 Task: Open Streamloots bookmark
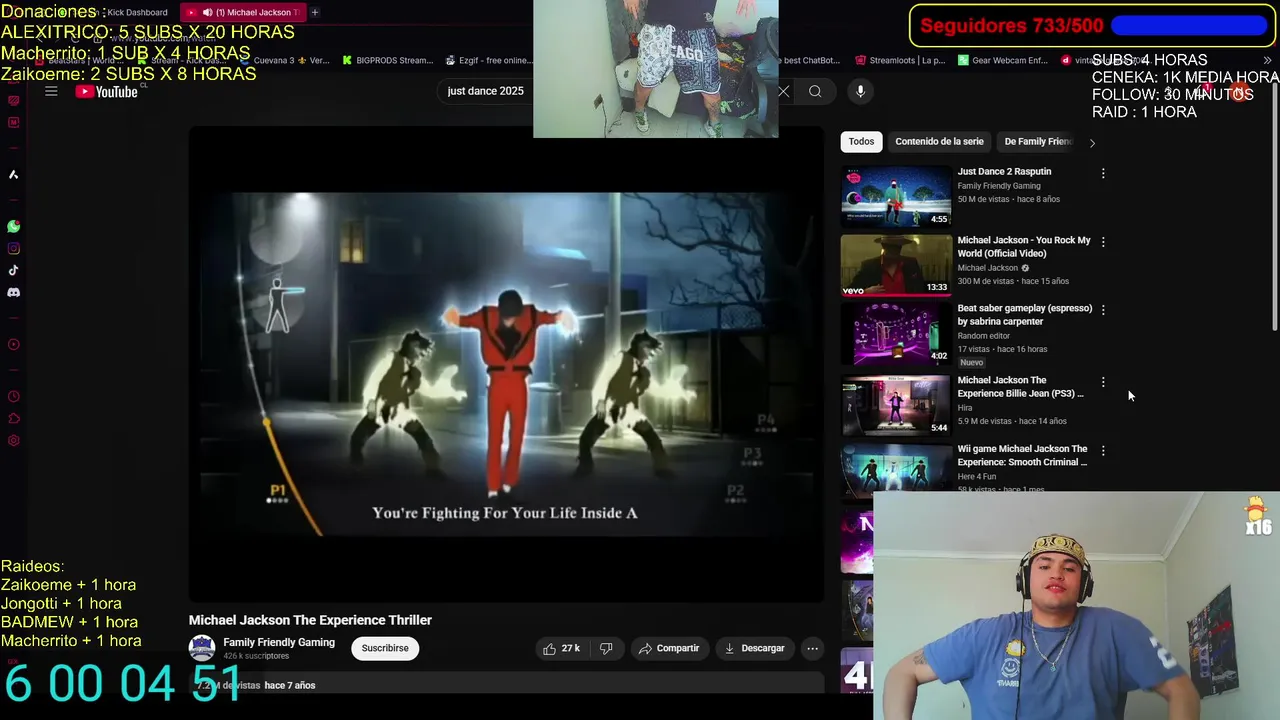900,61
